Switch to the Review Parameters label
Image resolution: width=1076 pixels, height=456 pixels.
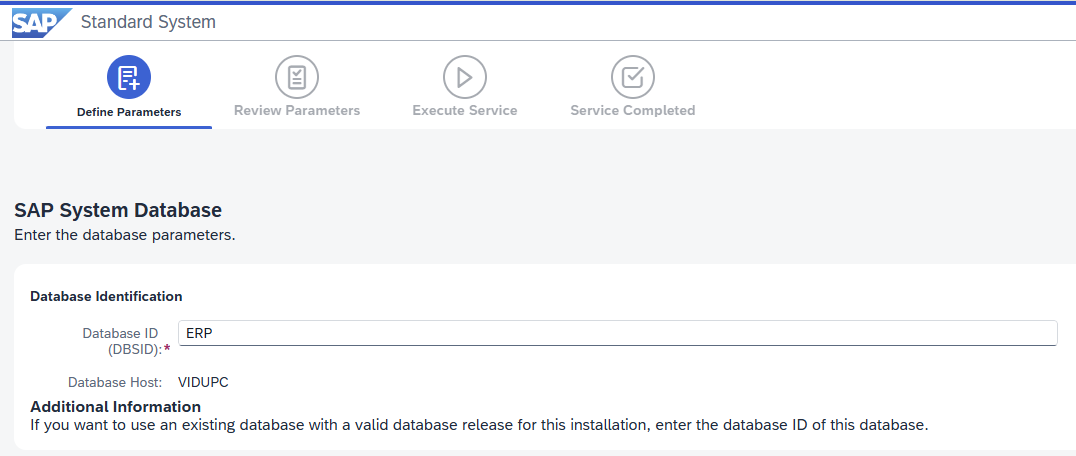(x=297, y=110)
